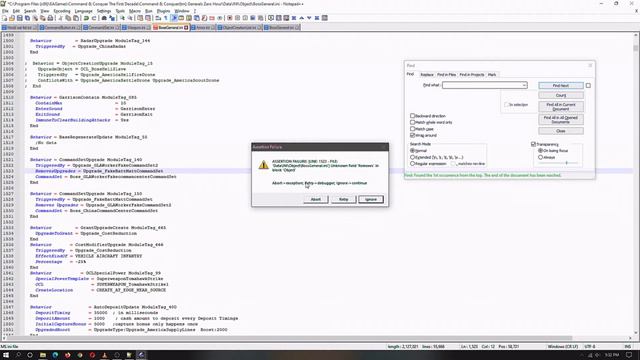Click Abort in the Assertion Failure dialog
Viewport: 640px width, 360px height.
(x=316, y=199)
